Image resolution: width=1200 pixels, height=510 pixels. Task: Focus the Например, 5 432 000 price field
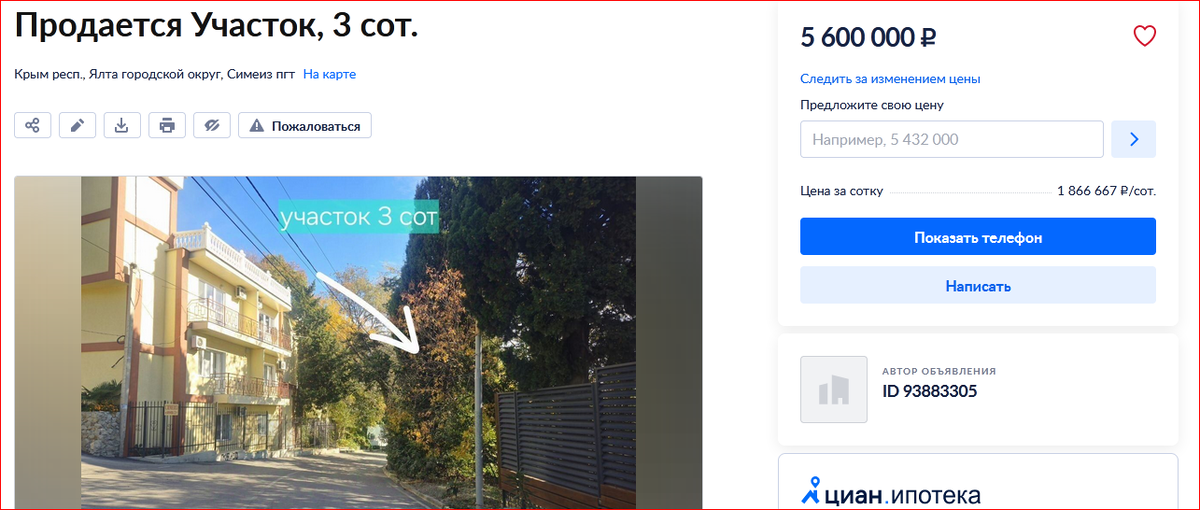(x=952, y=140)
